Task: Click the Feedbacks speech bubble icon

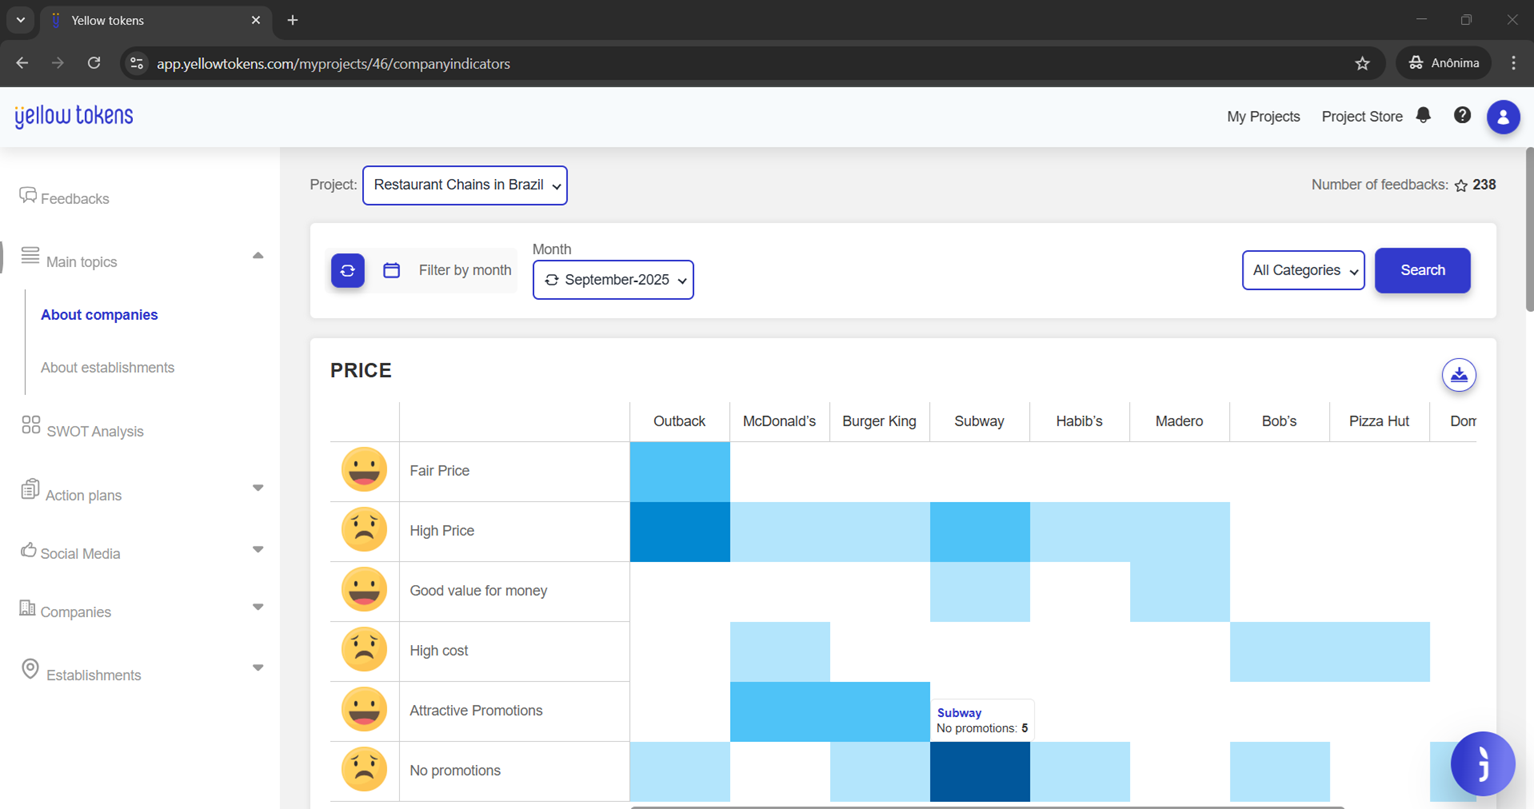Action: click(x=28, y=196)
